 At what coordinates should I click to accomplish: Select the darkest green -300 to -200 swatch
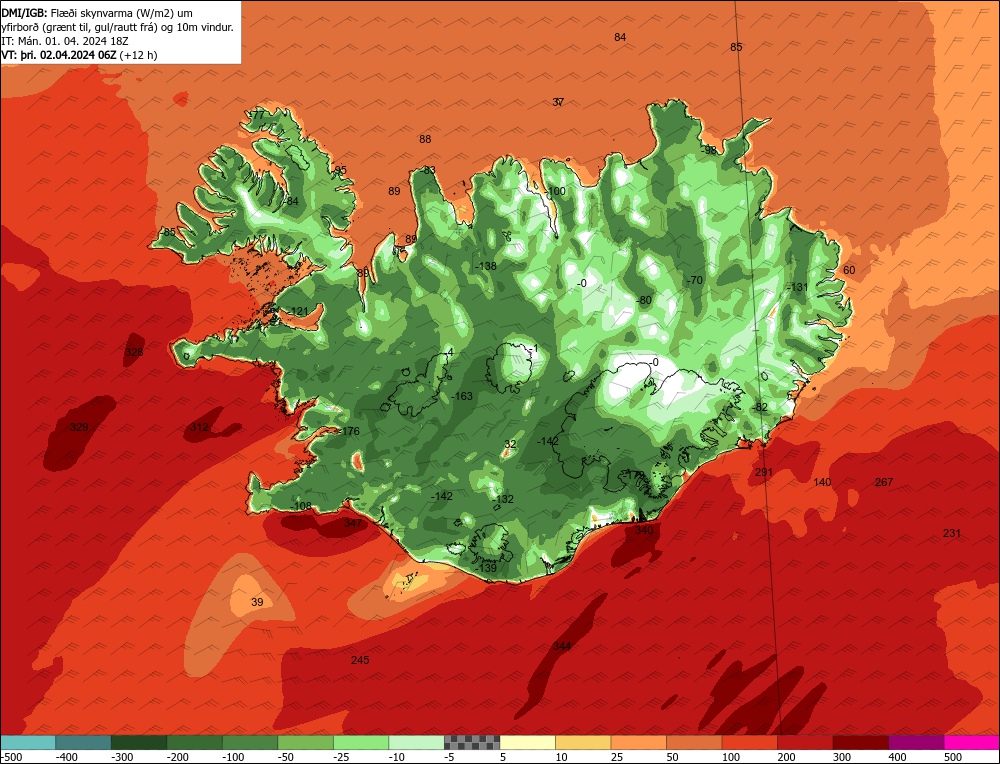coord(139,742)
